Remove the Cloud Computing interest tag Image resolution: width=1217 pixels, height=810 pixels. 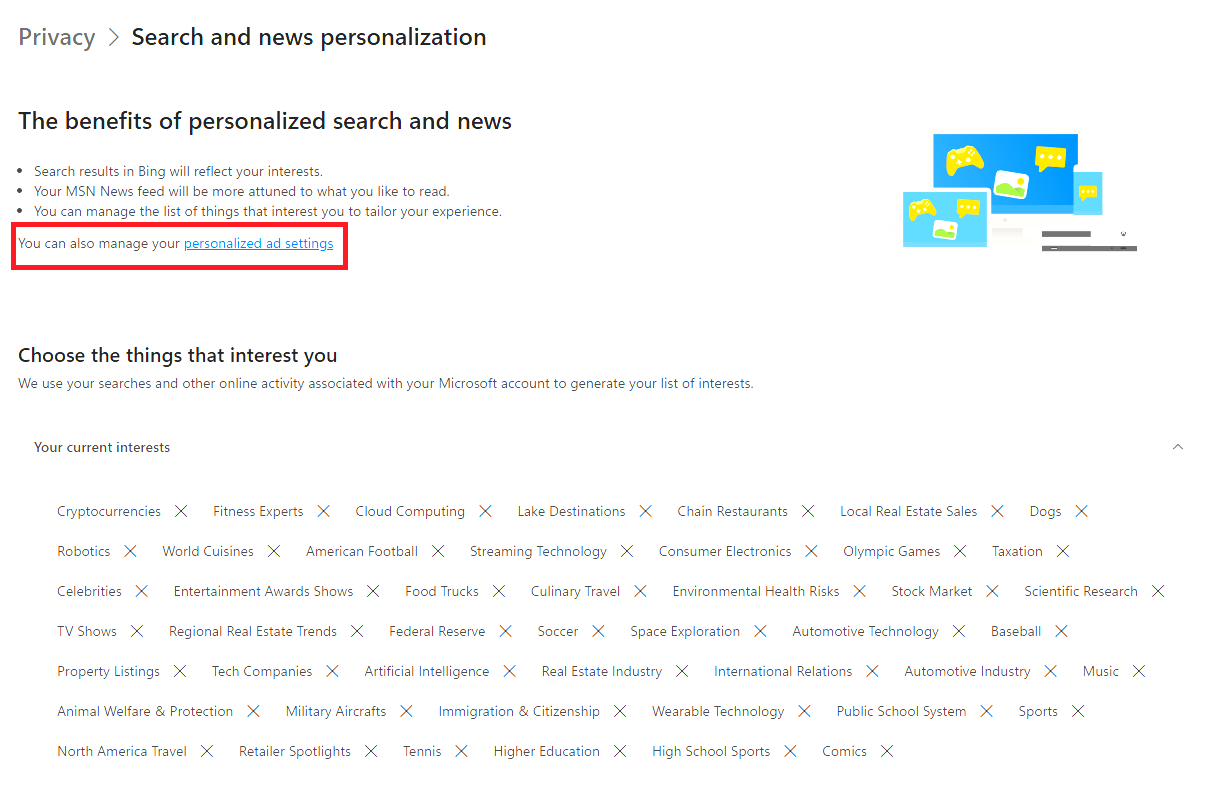point(485,511)
